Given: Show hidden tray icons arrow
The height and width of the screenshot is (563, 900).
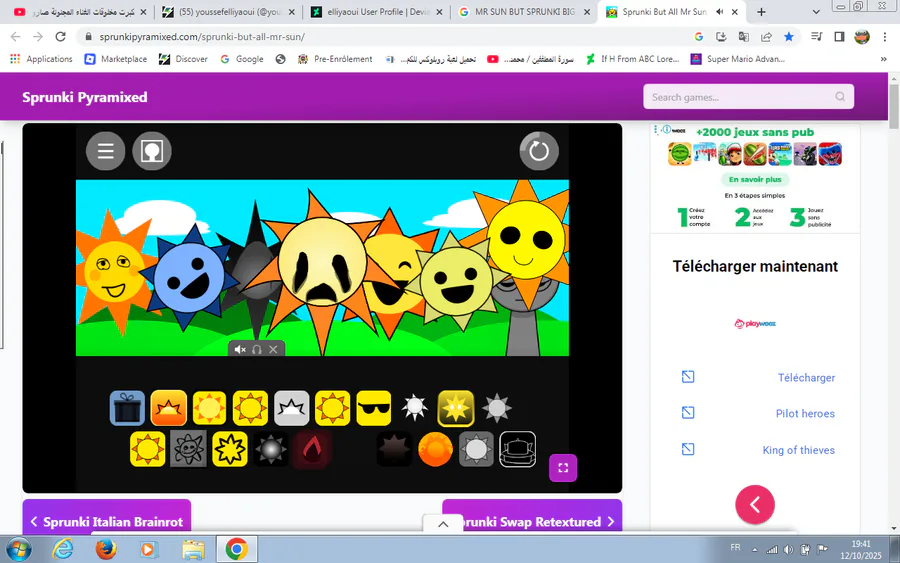Looking at the screenshot, I should [x=755, y=549].
